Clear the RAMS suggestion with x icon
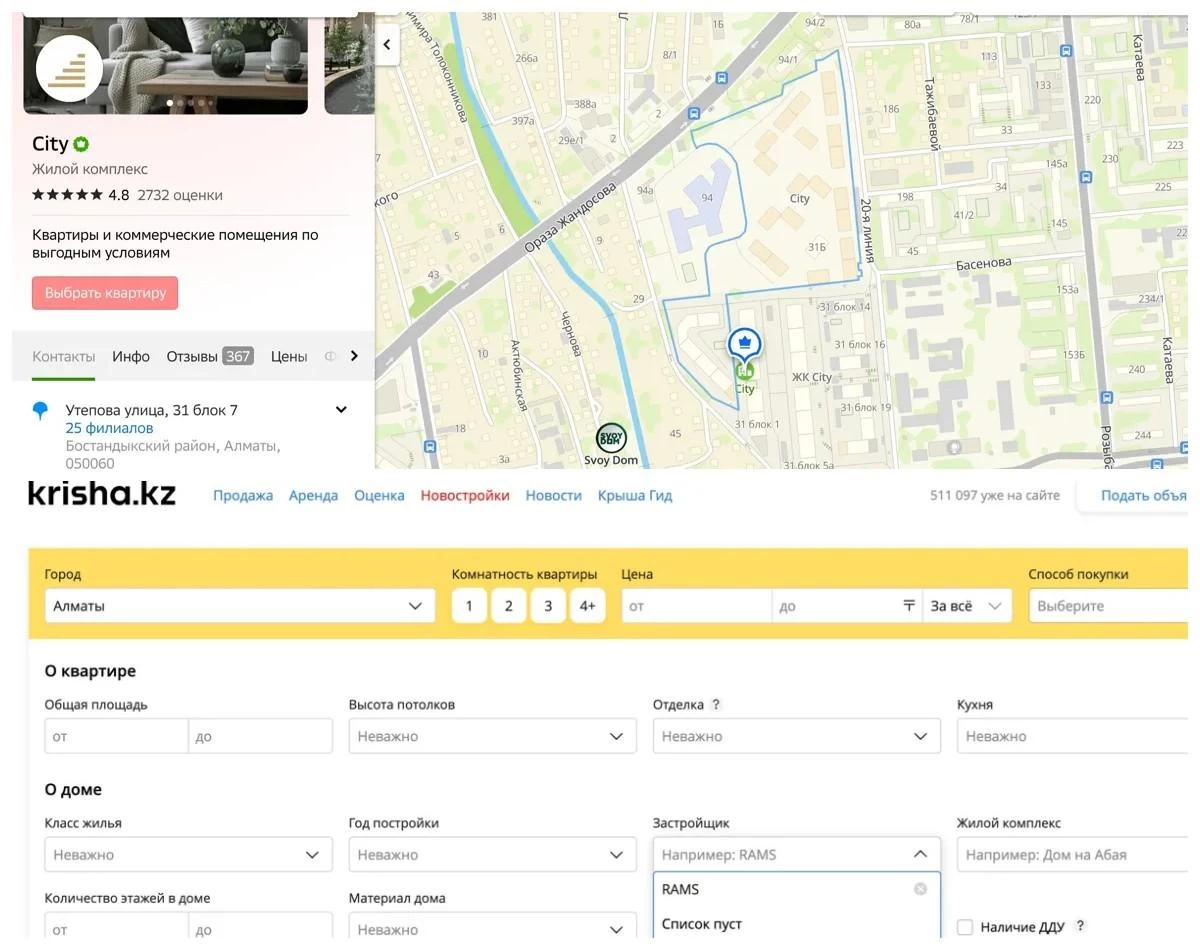This screenshot has width=1200, height=950. (x=920, y=889)
